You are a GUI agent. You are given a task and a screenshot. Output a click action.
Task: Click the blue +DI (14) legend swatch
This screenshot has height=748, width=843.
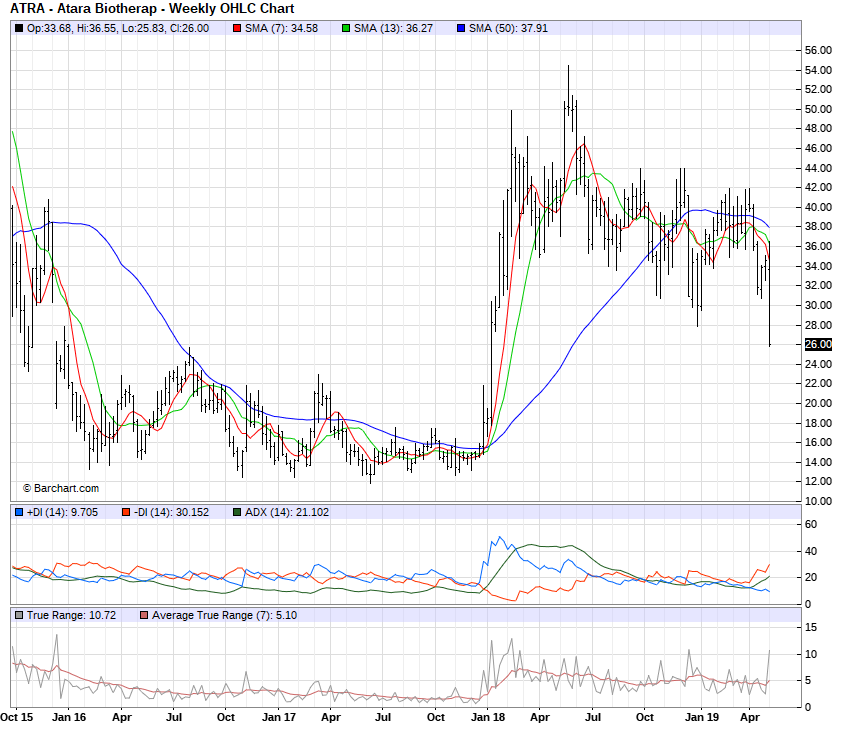click(19, 512)
